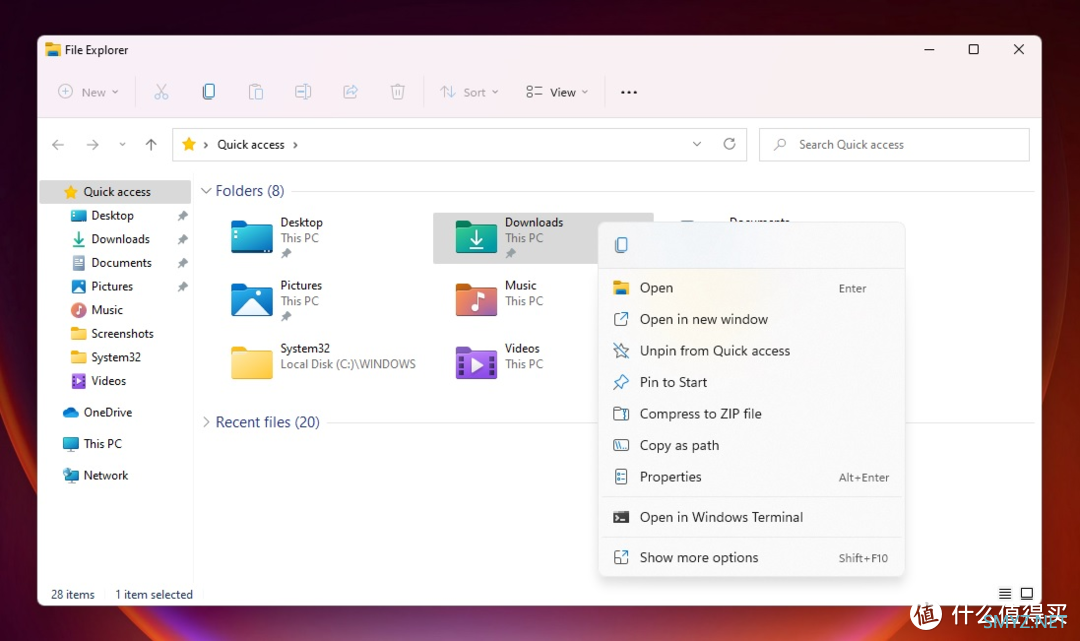This screenshot has width=1080, height=641.
Task: Click the pin icon beside sidebar Pictures
Action: pos(183,286)
